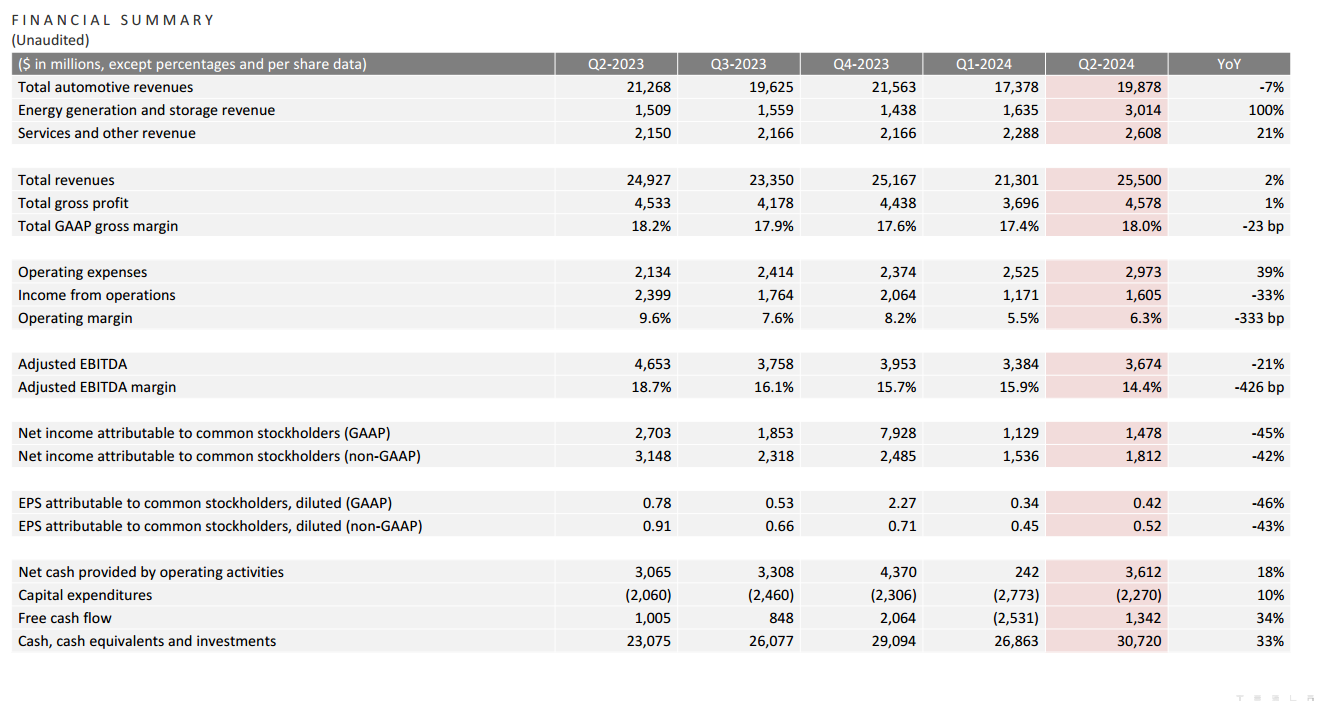
Task: Click the Operating margin row label
Action: click(x=75, y=318)
